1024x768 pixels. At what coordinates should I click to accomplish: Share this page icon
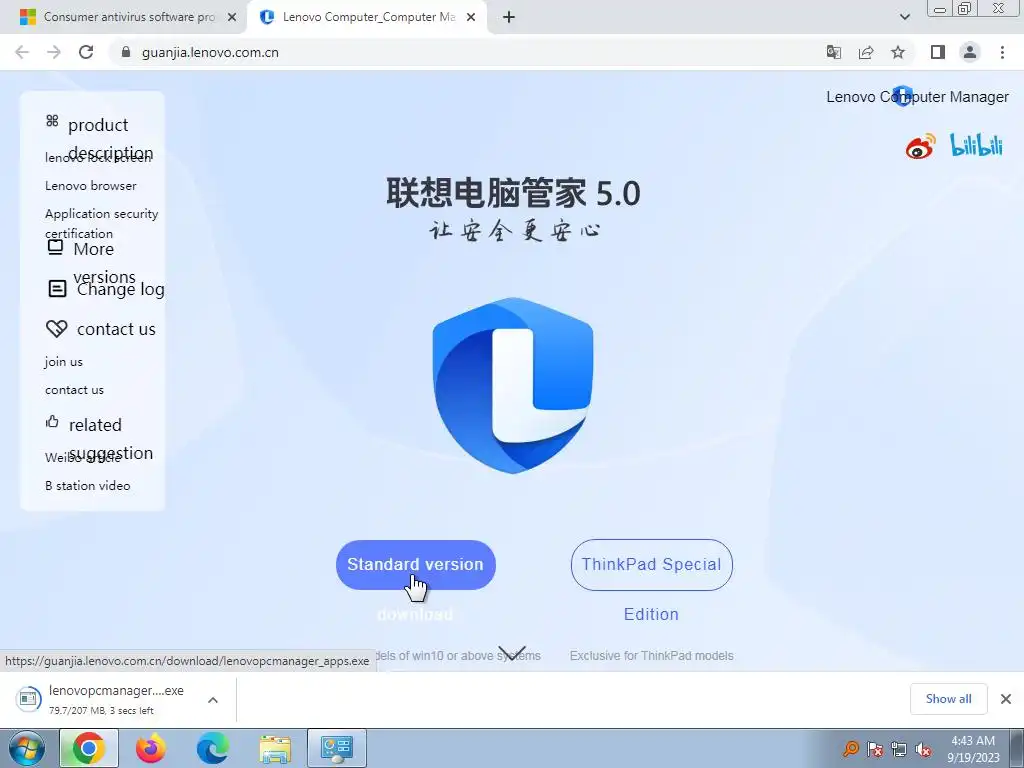pos(866,52)
